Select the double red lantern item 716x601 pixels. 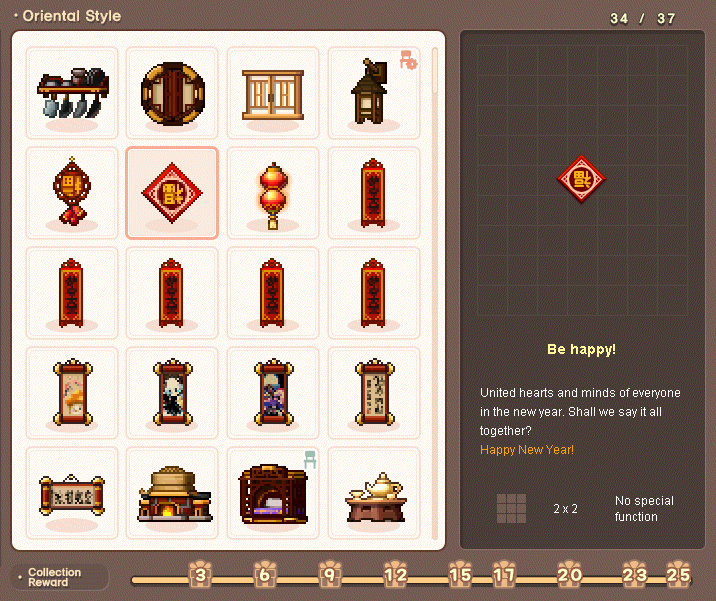pos(273,192)
